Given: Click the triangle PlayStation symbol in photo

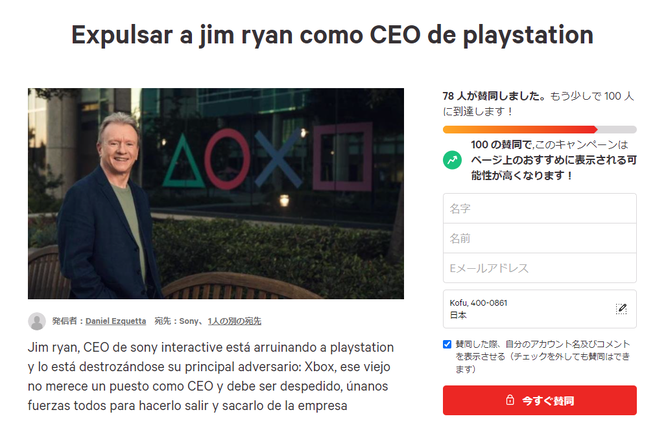Looking at the screenshot, I should click(x=183, y=161).
